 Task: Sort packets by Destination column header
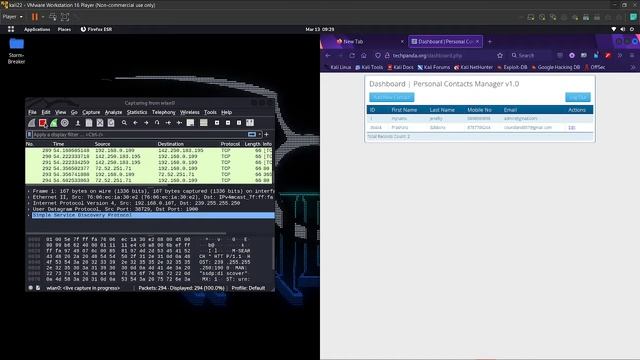(171, 144)
